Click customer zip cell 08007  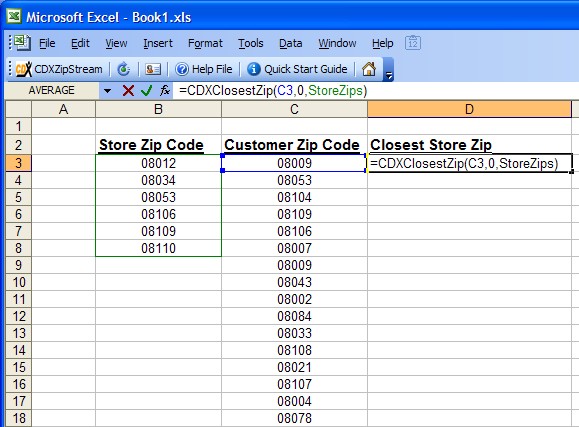[x=294, y=248]
